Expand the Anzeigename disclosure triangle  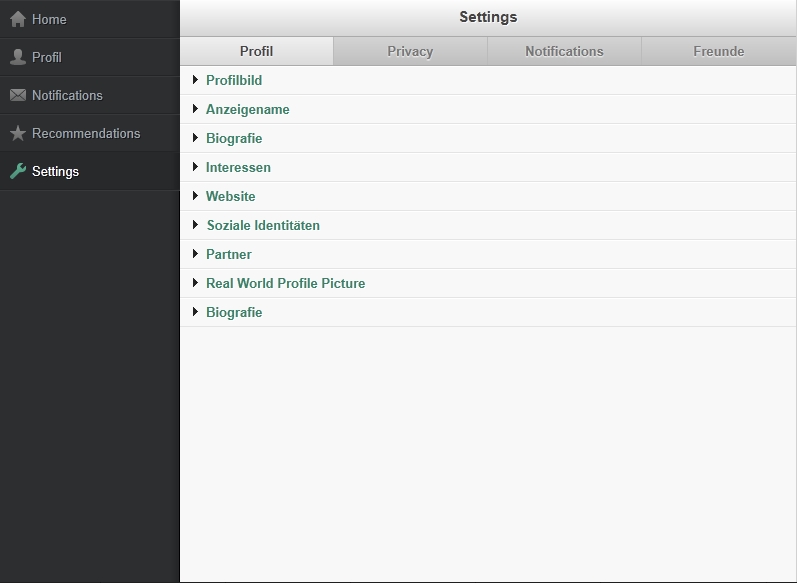(x=196, y=109)
